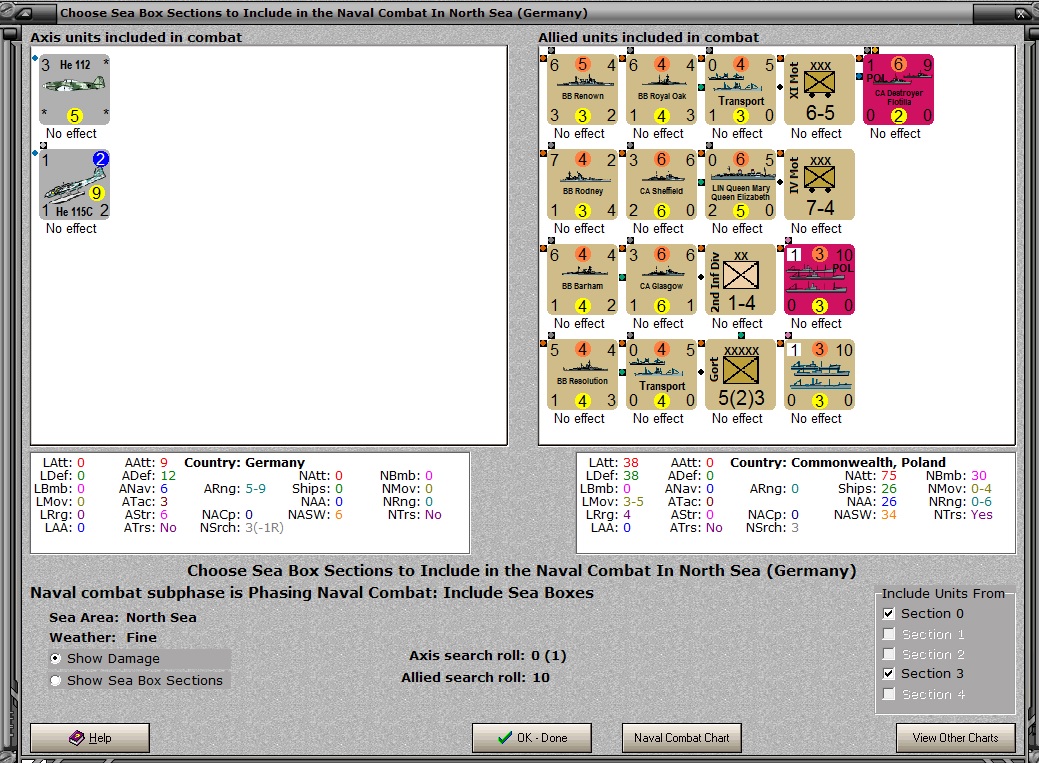Open the window system menu icon
The width and height of the screenshot is (1039, 763).
coord(24,13)
